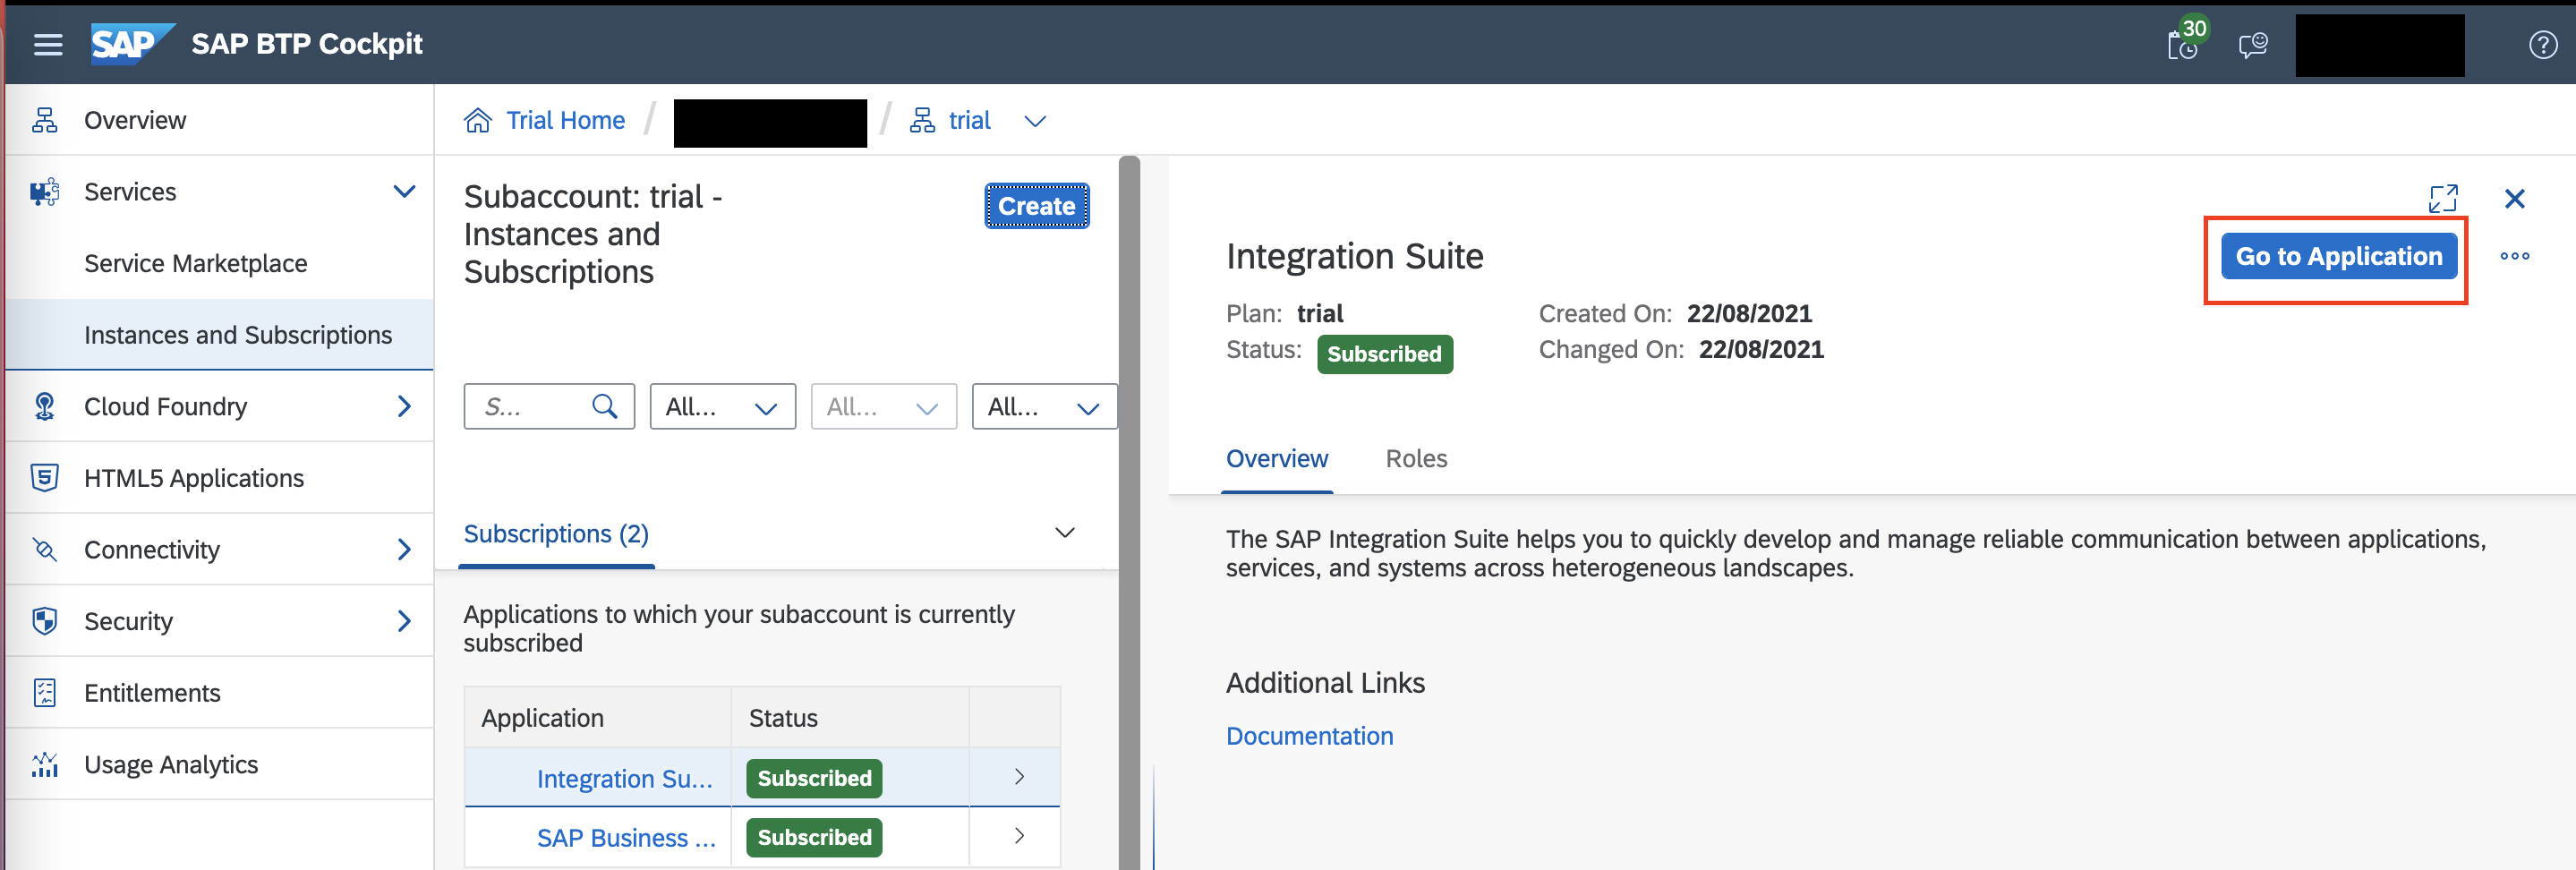Image resolution: width=2576 pixels, height=870 pixels.
Task: Switch to the Roles tab
Action: (1416, 459)
